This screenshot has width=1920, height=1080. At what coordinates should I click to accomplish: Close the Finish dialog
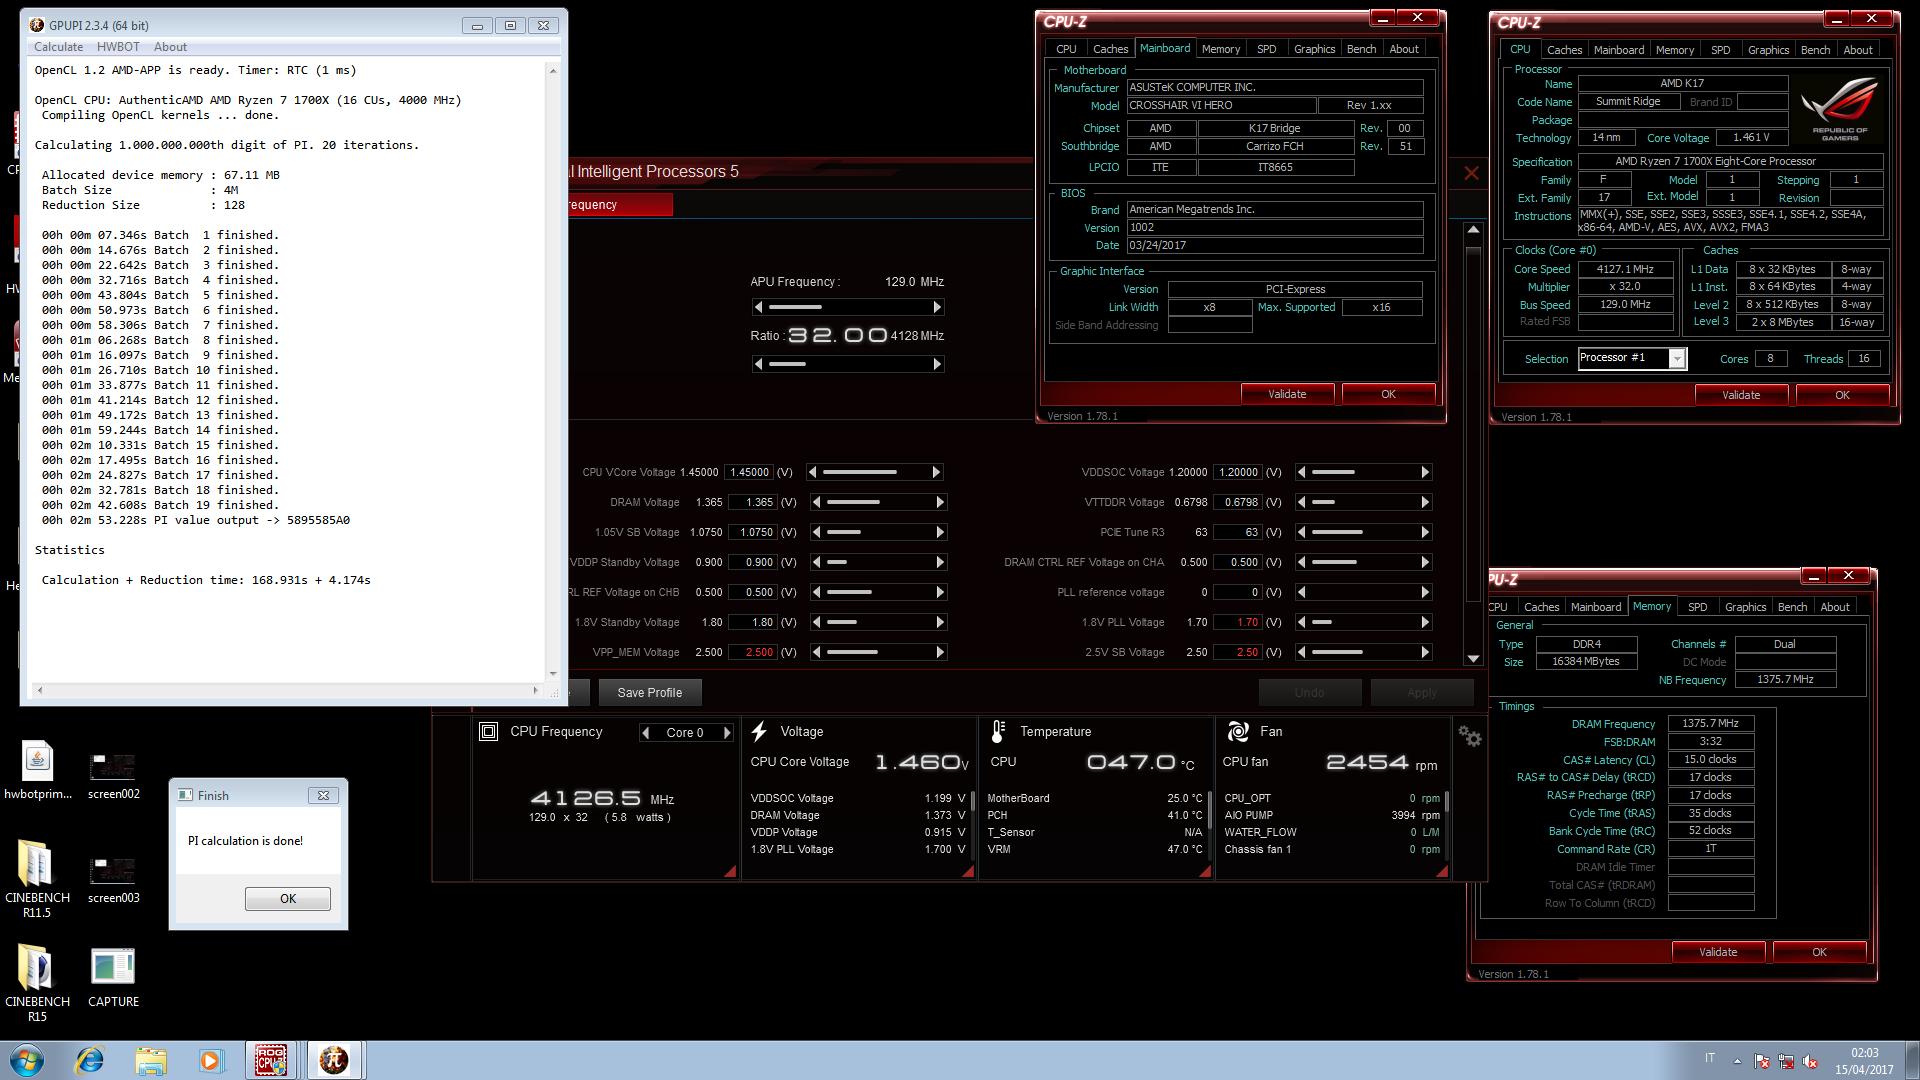click(x=323, y=795)
